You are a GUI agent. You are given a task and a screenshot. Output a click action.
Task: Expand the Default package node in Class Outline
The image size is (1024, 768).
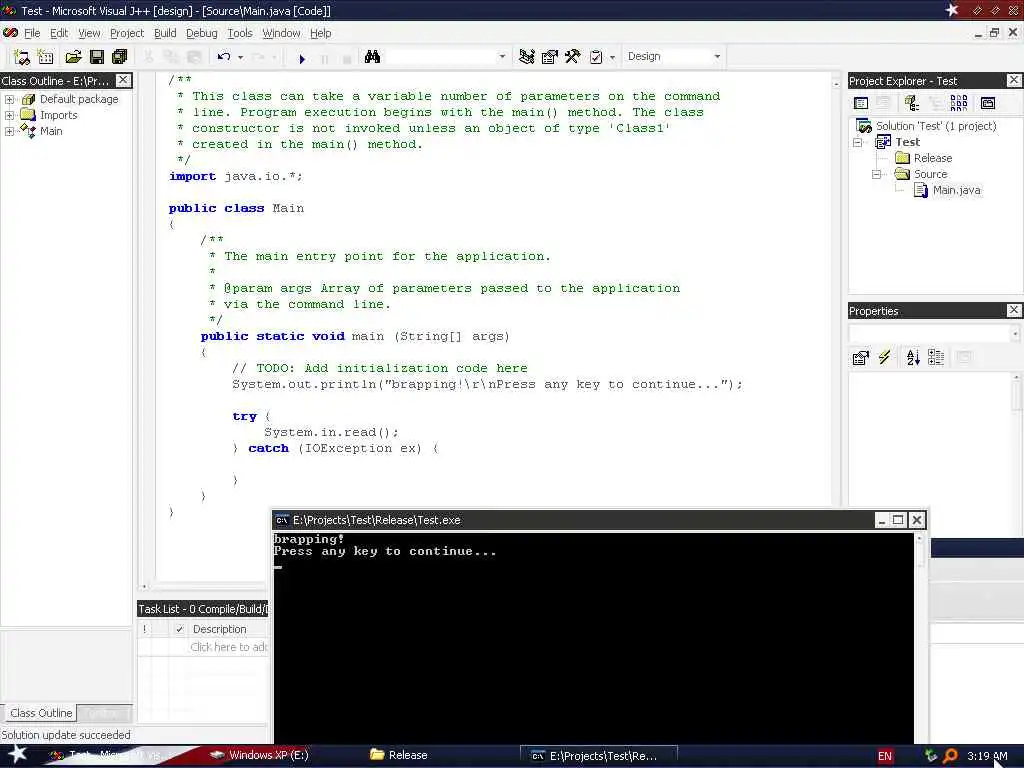click(9, 99)
